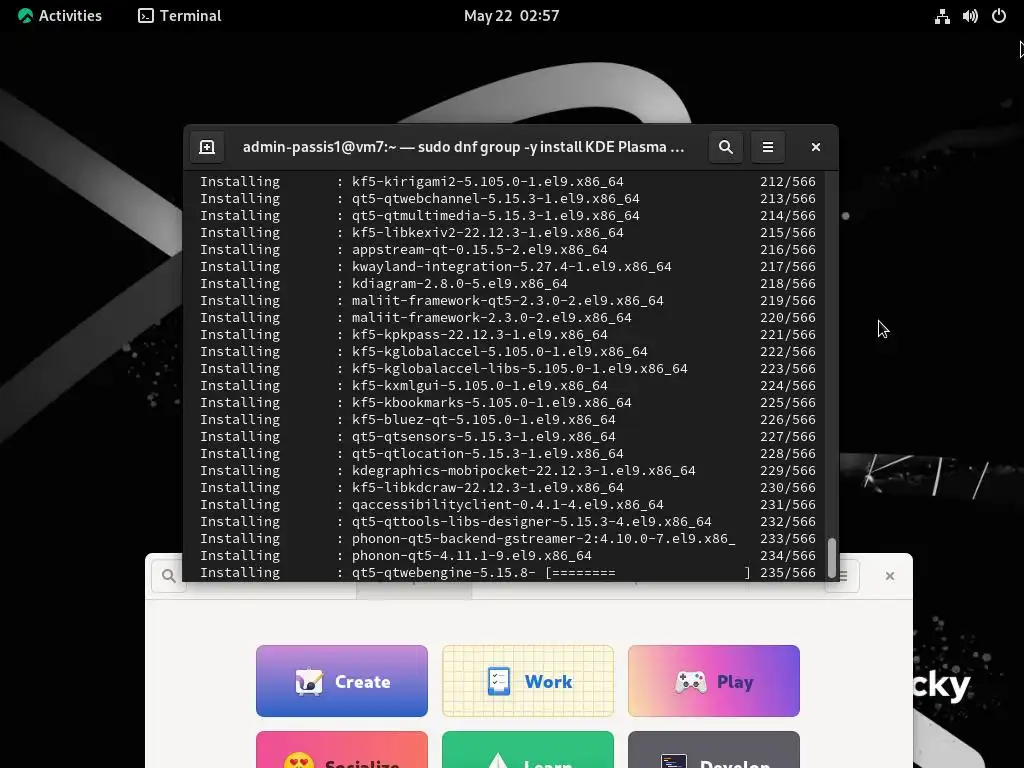1024x768 pixels.
Task: Click the qt5-qtwebengine progress bar
Action: 648,573
